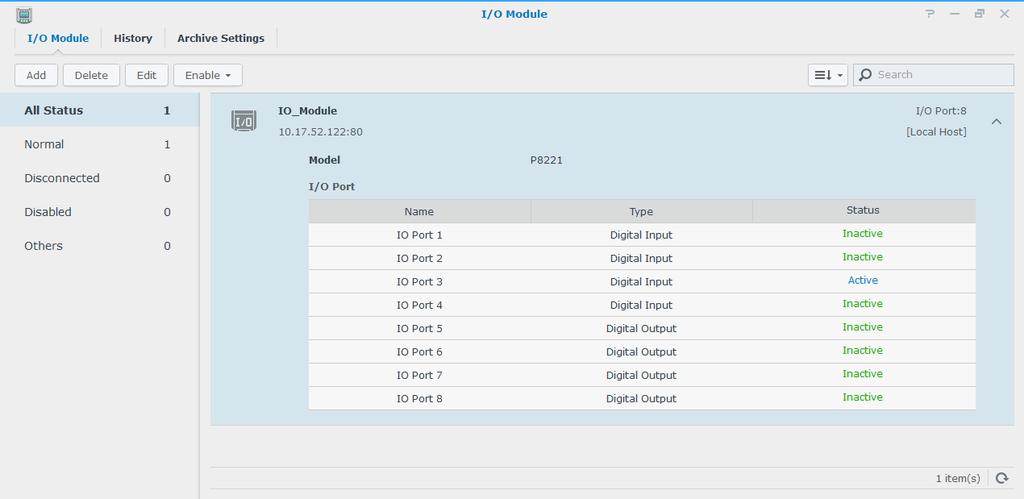This screenshot has height=499, width=1024.
Task: Open the Archive Settings tab
Action: point(221,38)
